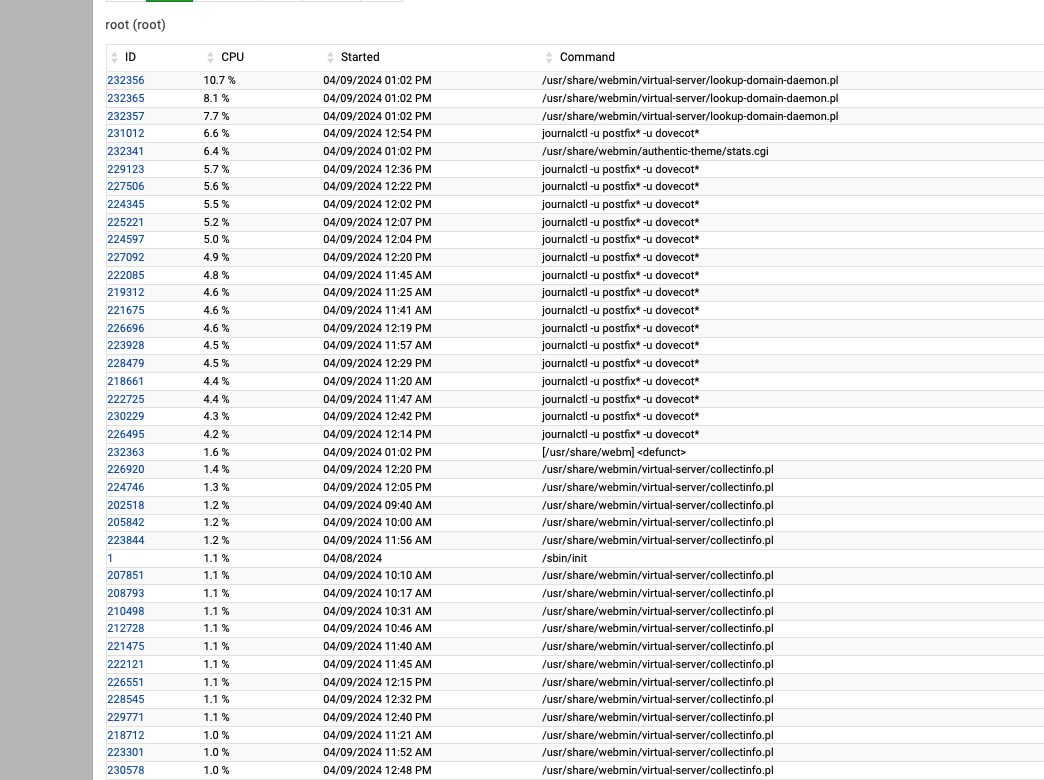Open process ID 231012
Image resolution: width=1044 pixels, height=780 pixels.
[x=126, y=133]
